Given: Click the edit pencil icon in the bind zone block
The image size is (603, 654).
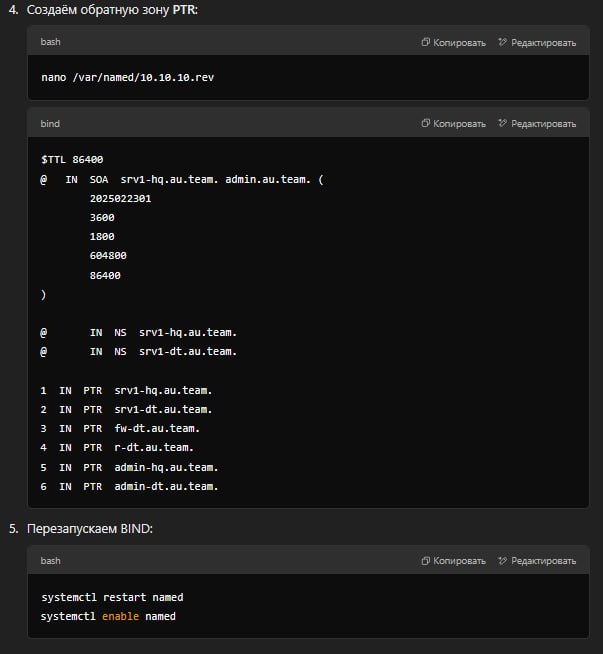Looking at the screenshot, I should point(503,124).
